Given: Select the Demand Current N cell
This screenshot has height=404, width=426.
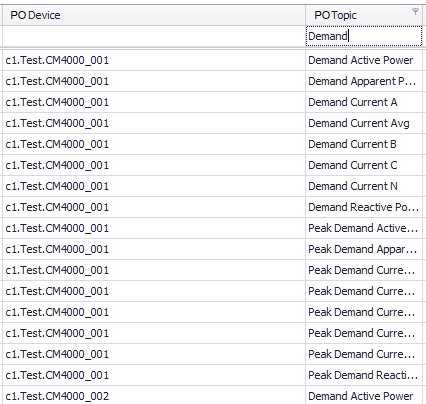Looking at the screenshot, I should [364, 186].
